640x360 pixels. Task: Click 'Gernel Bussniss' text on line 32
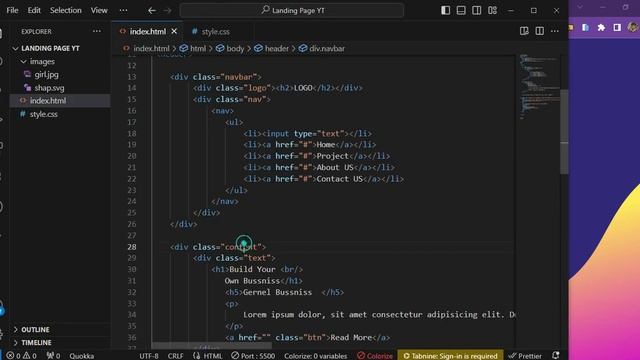point(277,292)
